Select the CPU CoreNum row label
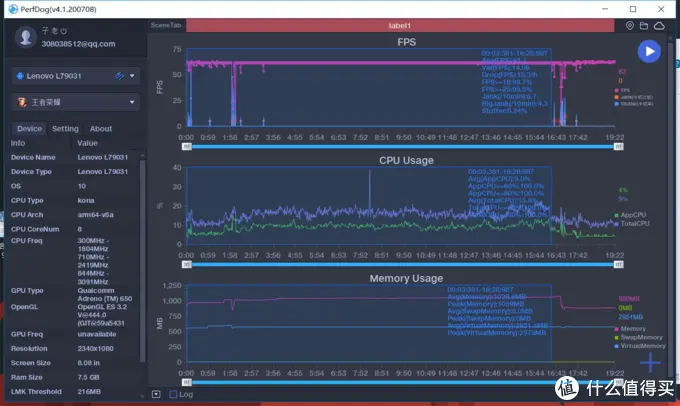Screen dimensions: 680x406 [35, 229]
